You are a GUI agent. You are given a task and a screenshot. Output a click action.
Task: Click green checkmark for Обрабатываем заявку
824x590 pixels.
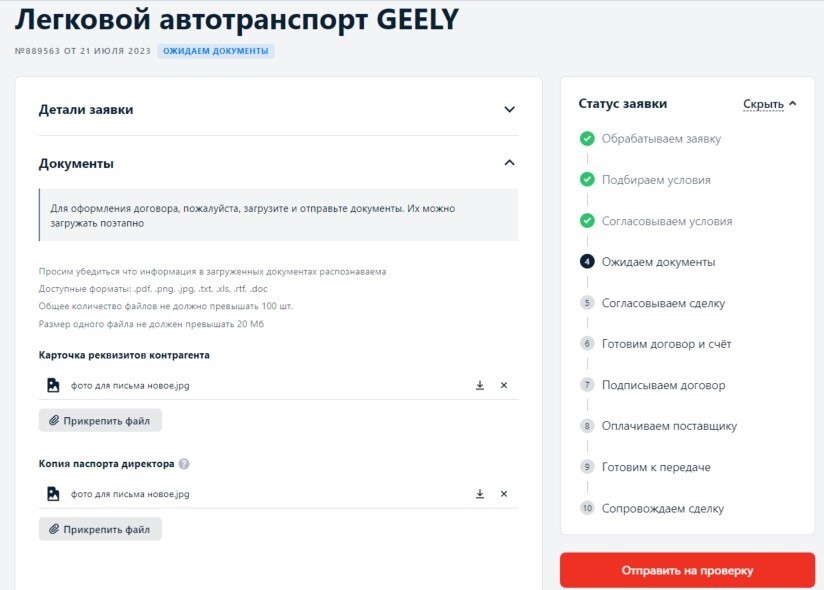point(587,138)
